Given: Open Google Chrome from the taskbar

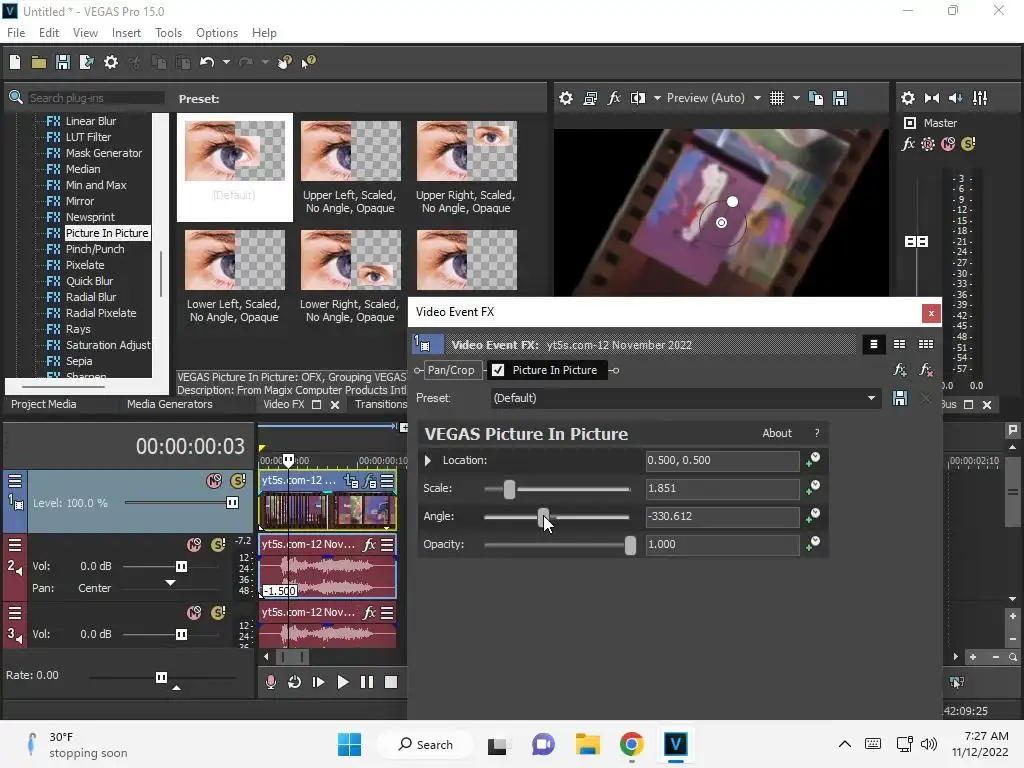Looking at the screenshot, I should [x=632, y=744].
